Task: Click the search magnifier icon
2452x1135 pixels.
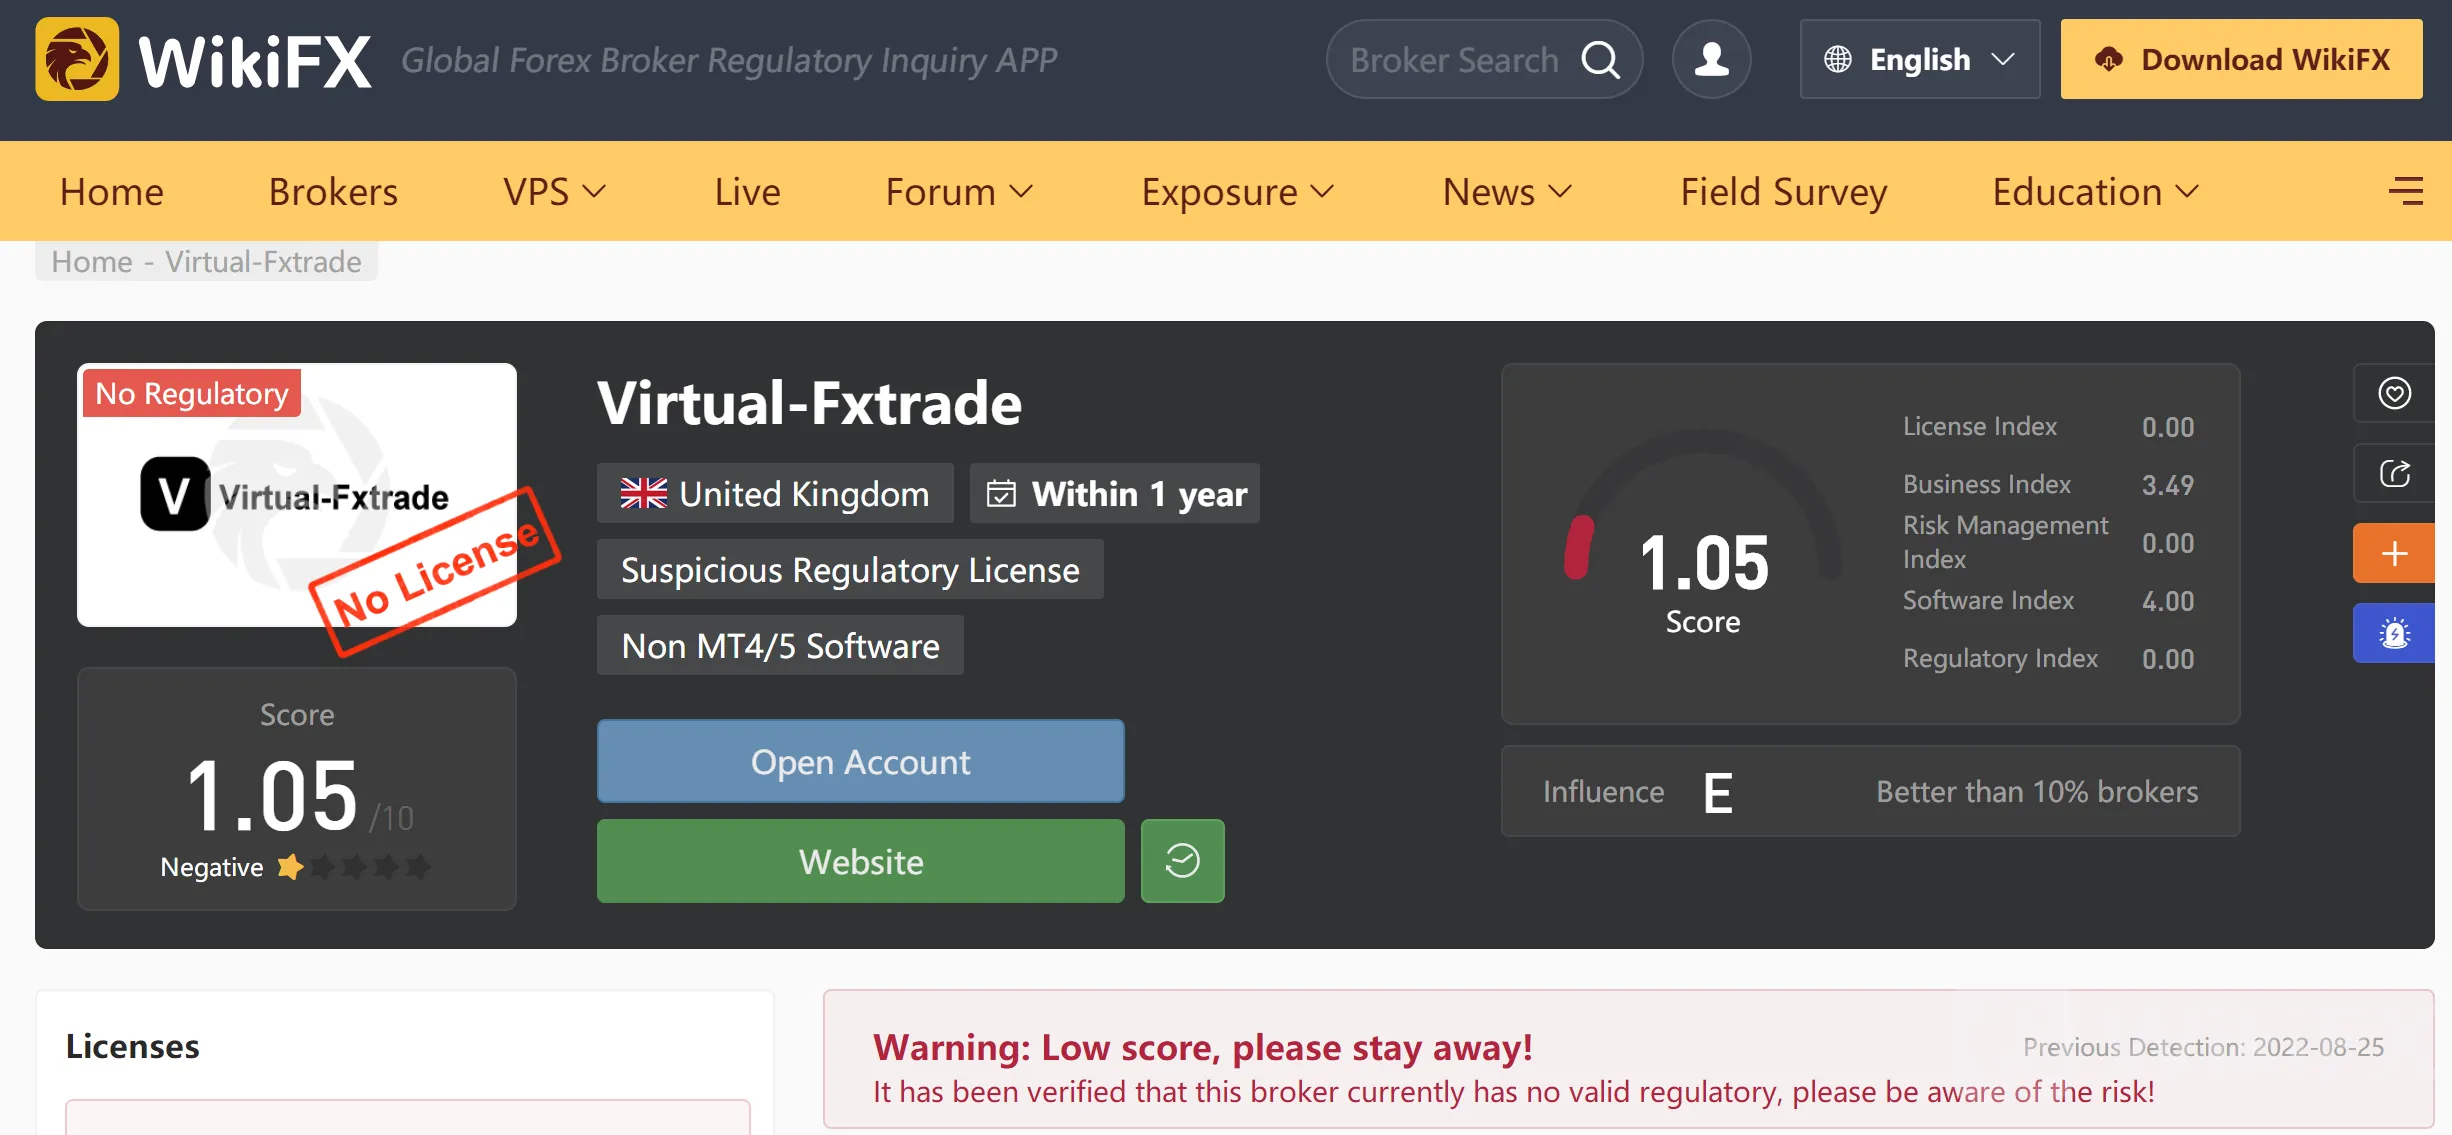Action: pyautogui.click(x=1600, y=60)
